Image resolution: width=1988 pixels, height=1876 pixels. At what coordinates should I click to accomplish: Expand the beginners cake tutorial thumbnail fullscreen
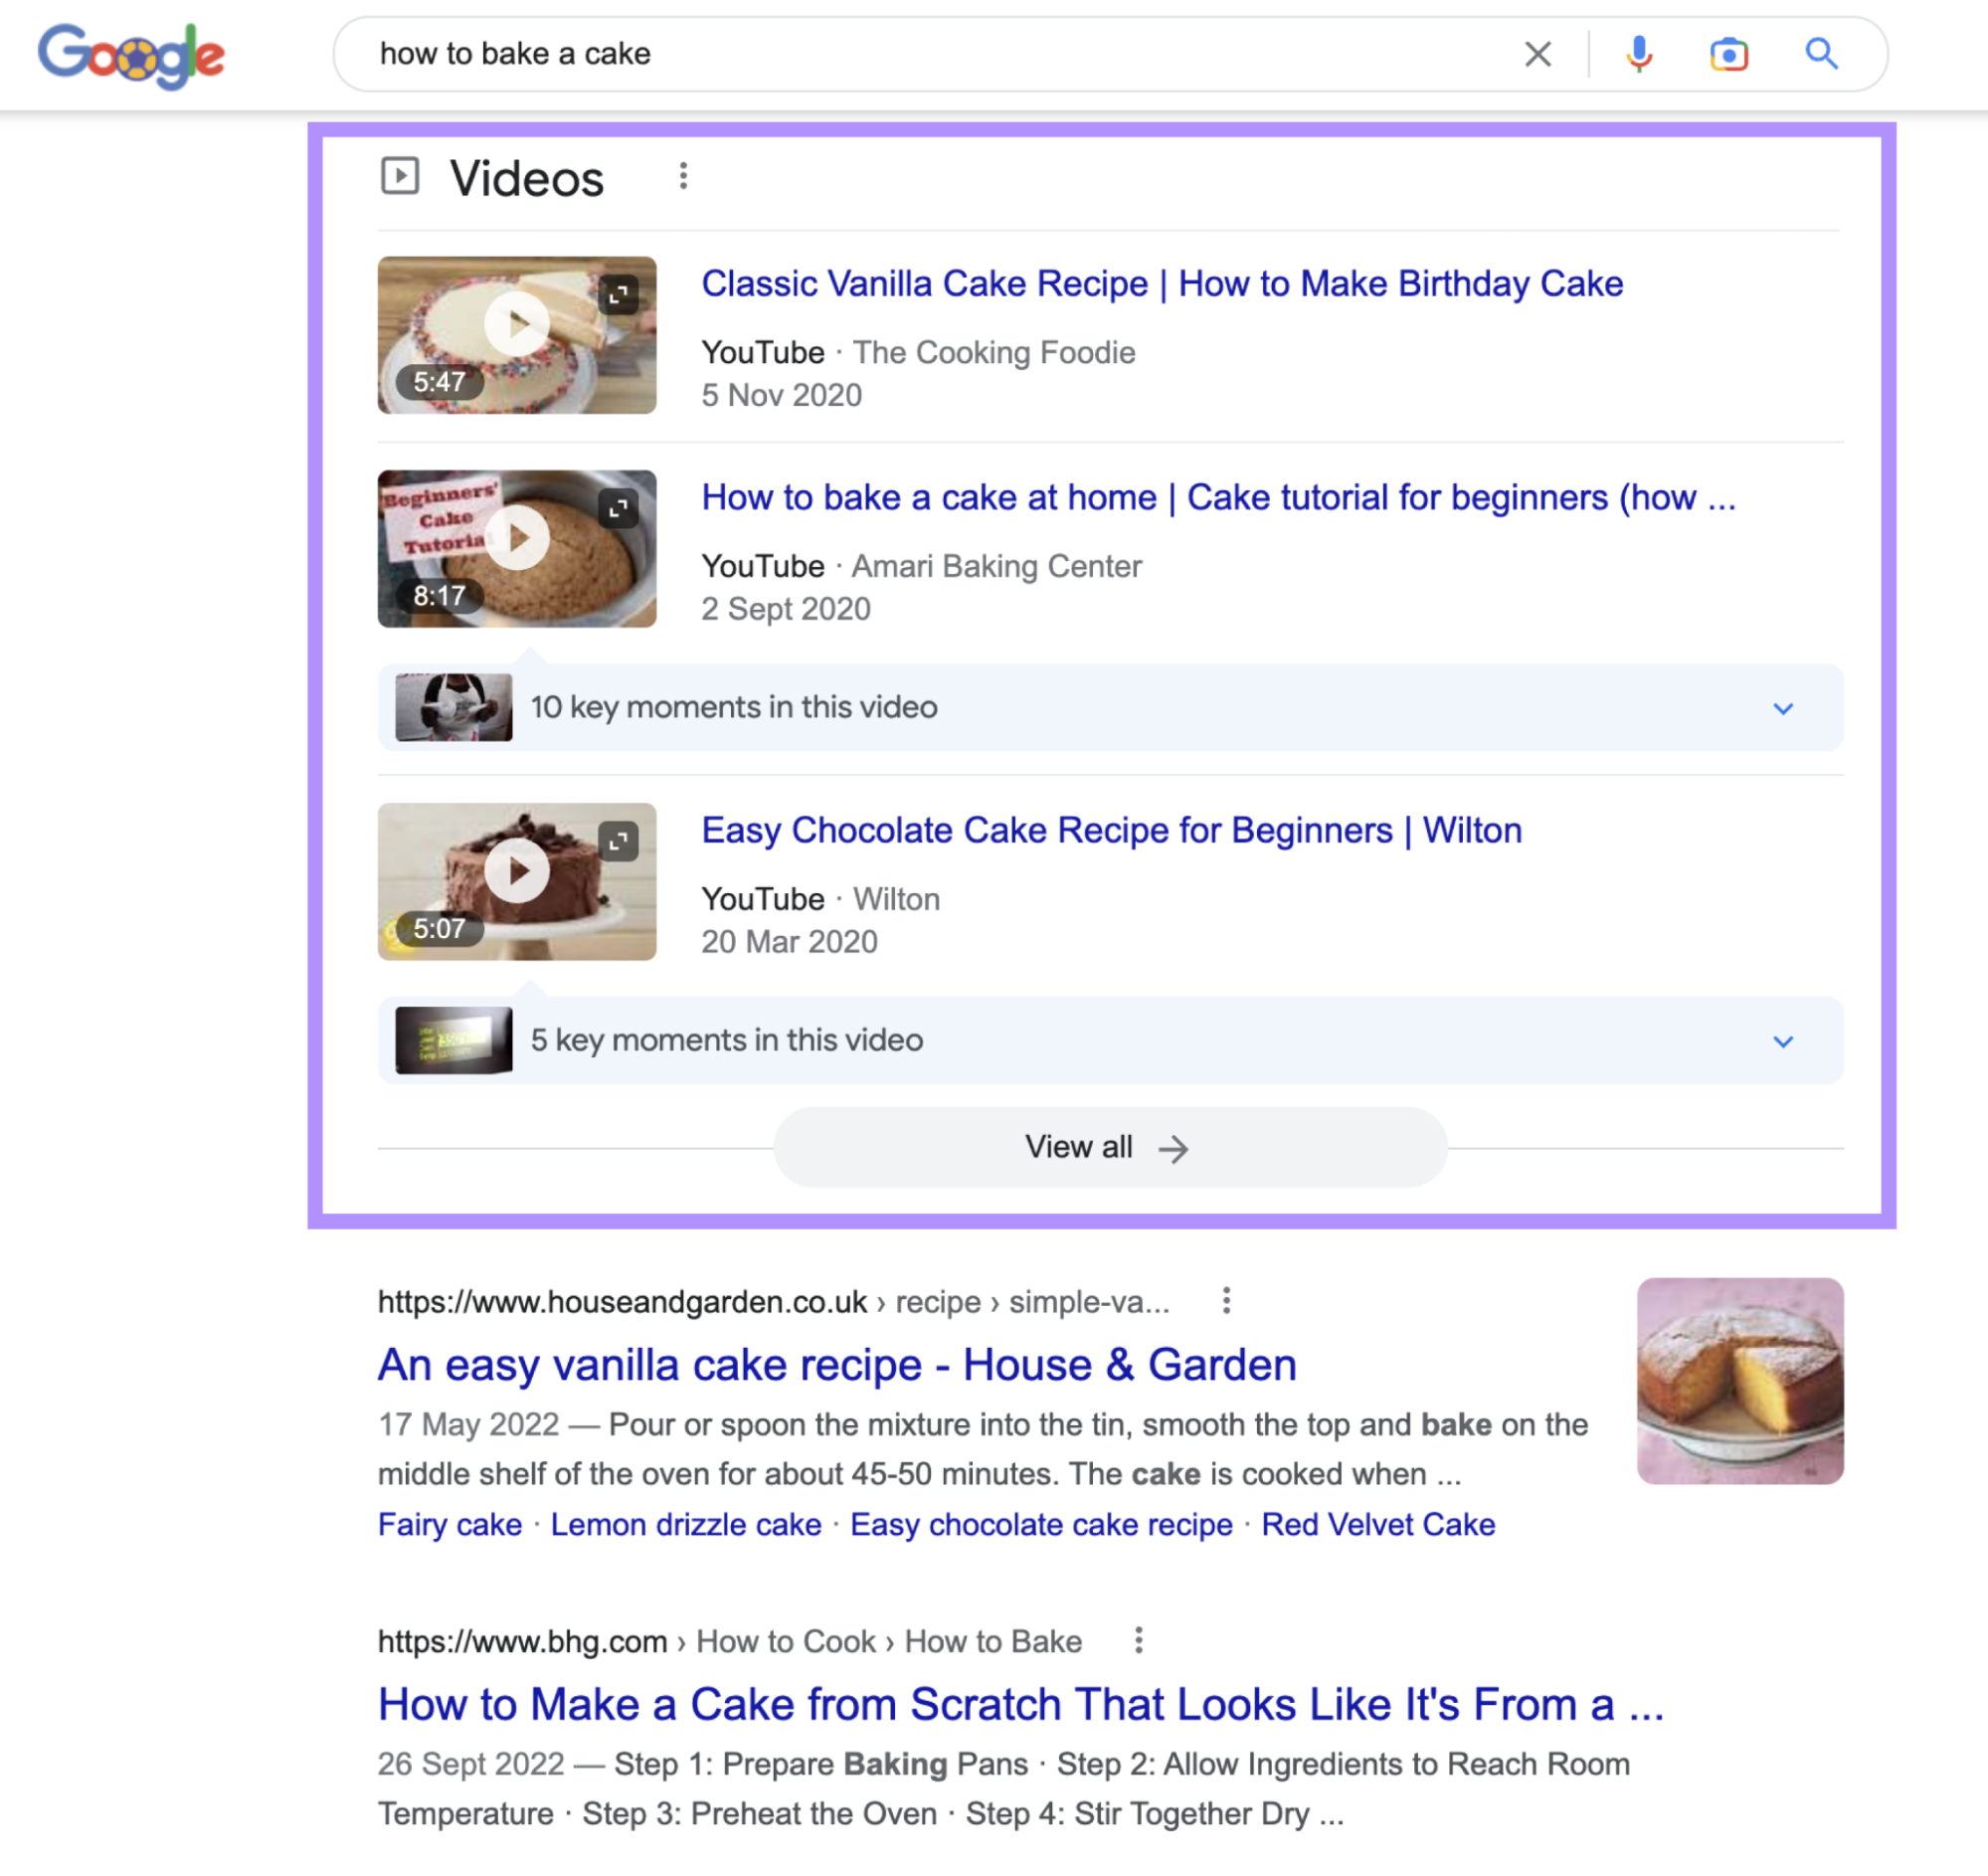tap(618, 508)
